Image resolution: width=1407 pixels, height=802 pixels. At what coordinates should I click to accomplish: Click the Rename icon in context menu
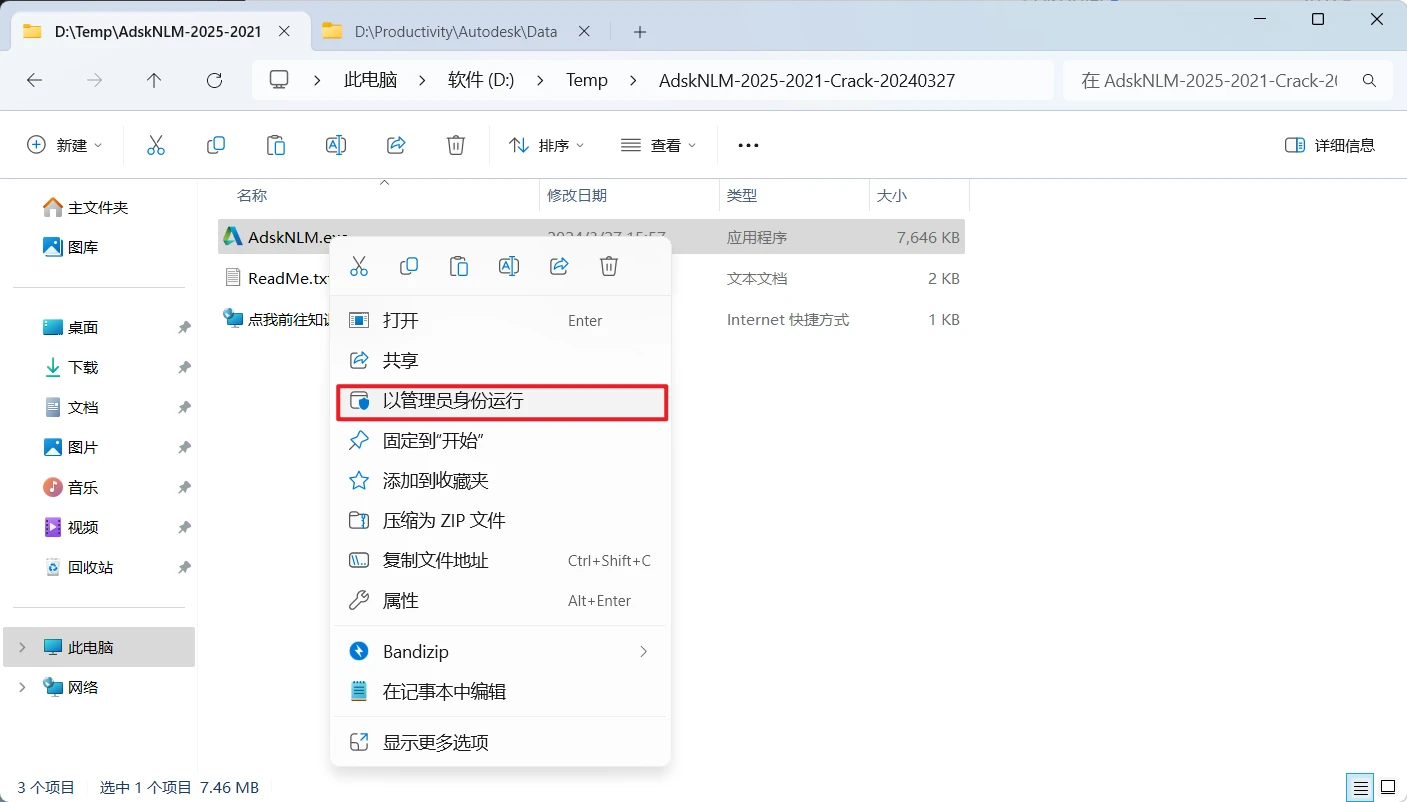click(x=509, y=266)
